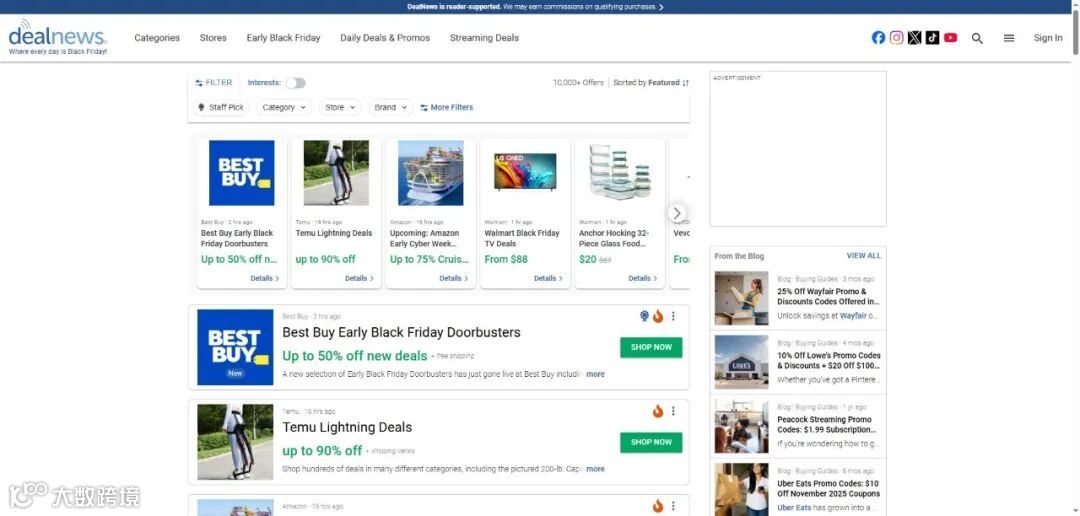Viewport: 1080px width, 516px height.
Task: Click Sign In
Action: [1048, 38]
